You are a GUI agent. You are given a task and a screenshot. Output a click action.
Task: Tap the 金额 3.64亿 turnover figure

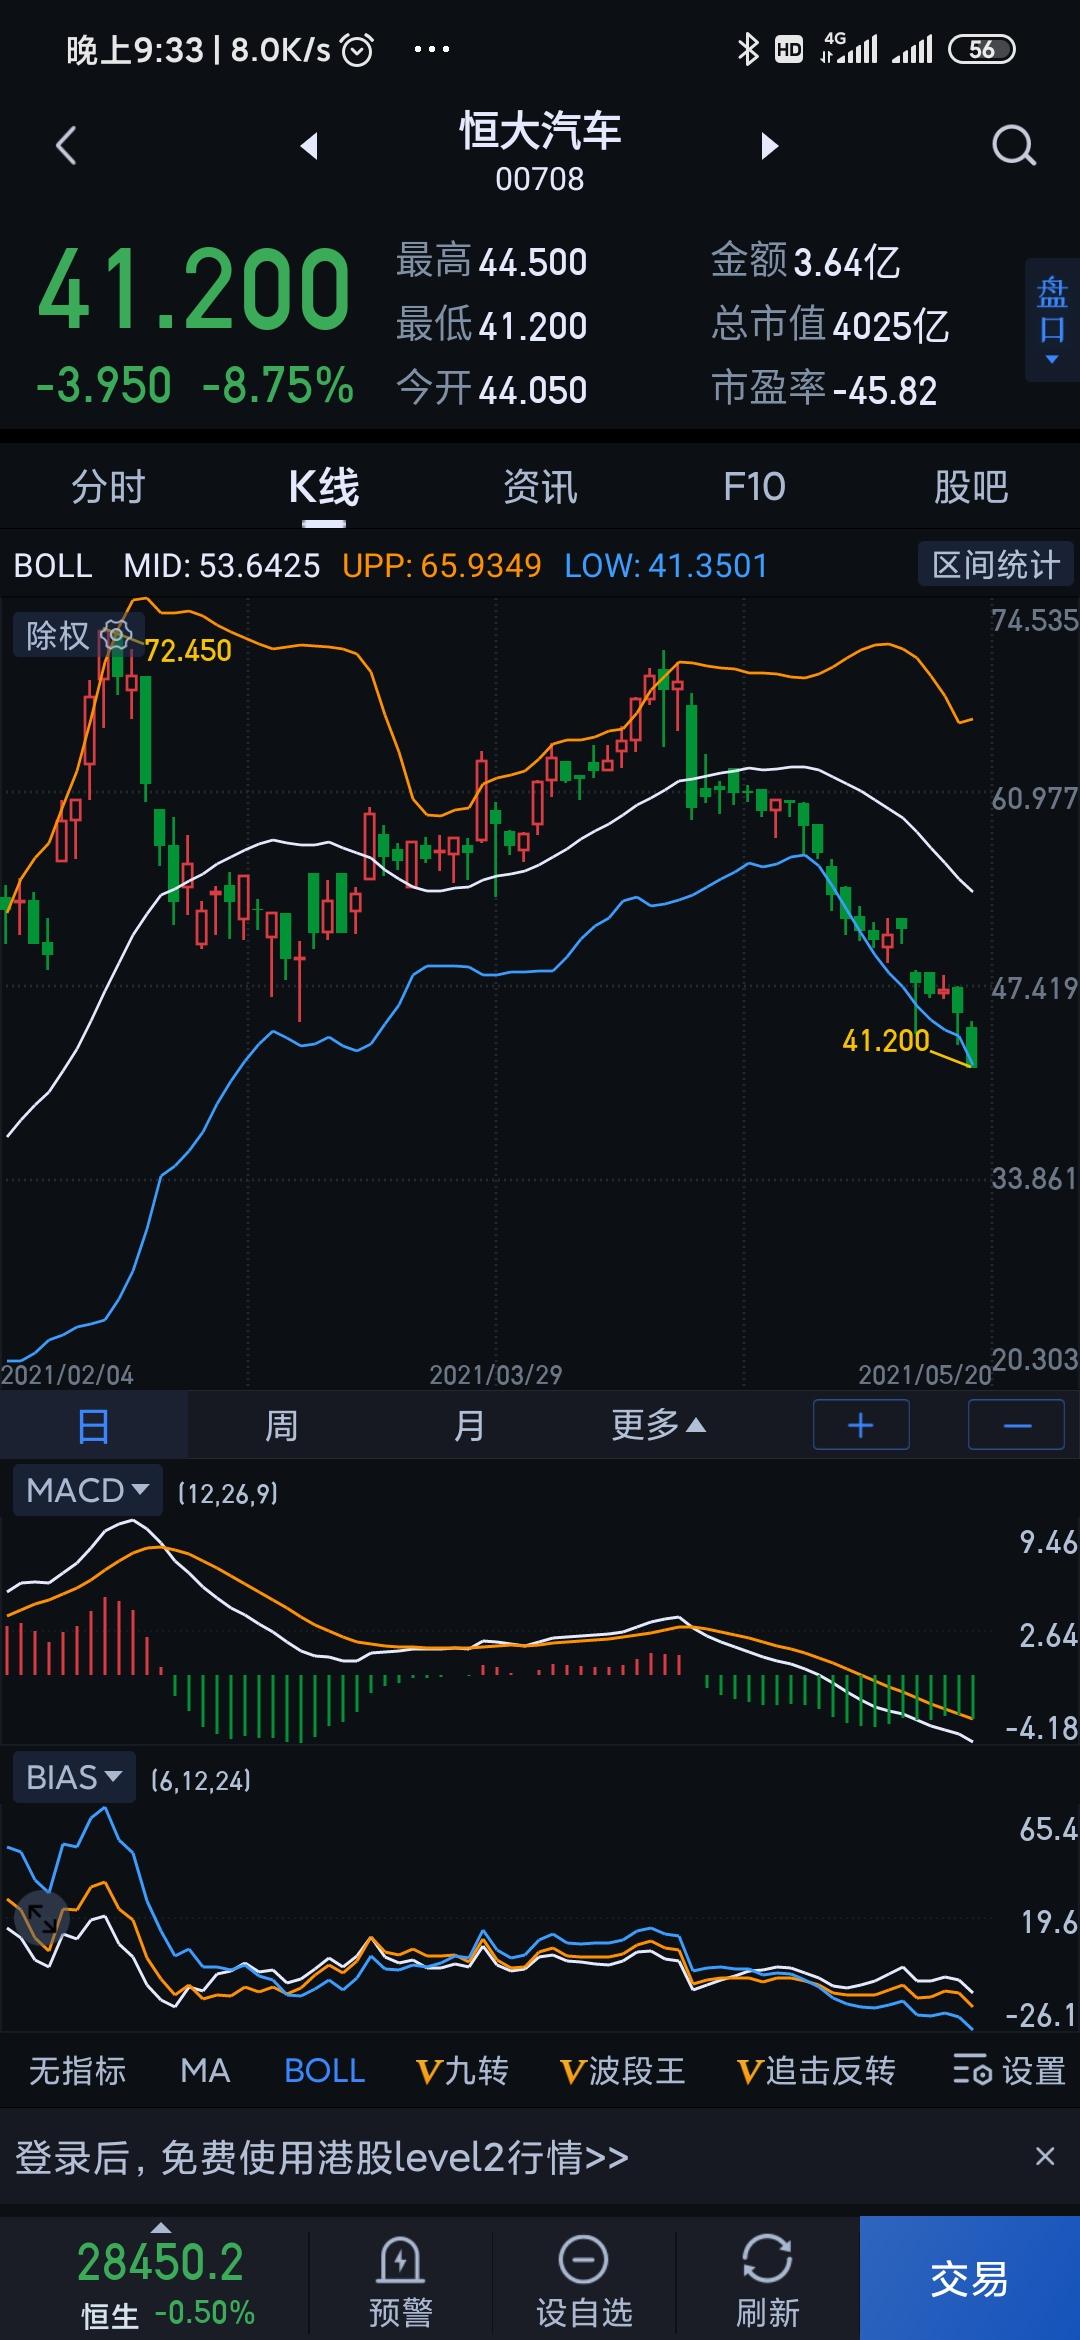(806, 262)
